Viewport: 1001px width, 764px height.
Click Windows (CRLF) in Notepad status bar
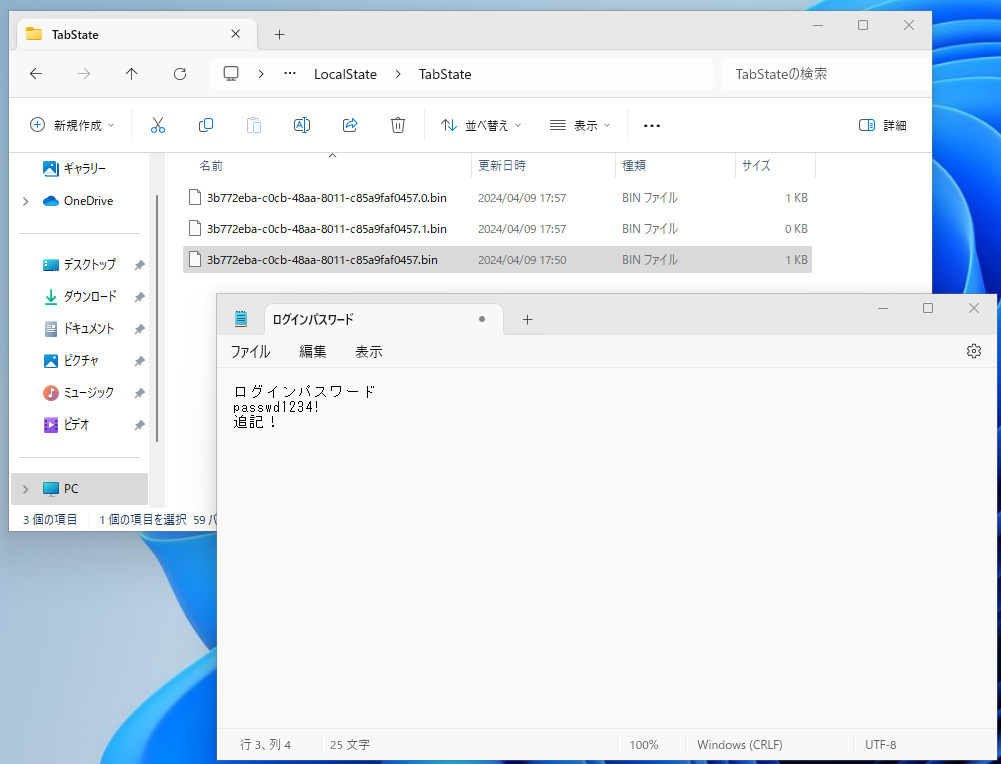[x=740, y=745]
